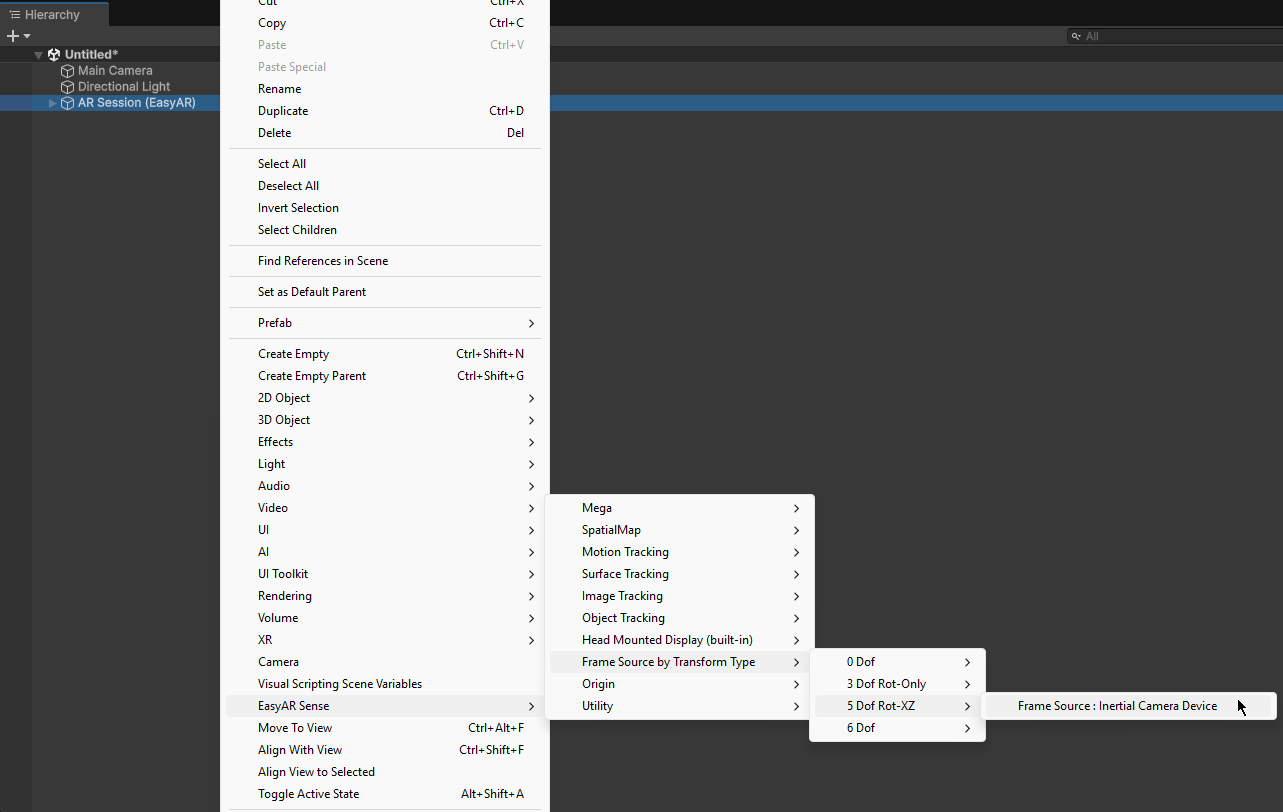Open the Motion Tracking submenu
The height and width of the screenshot is (812, 1283).
625,552
